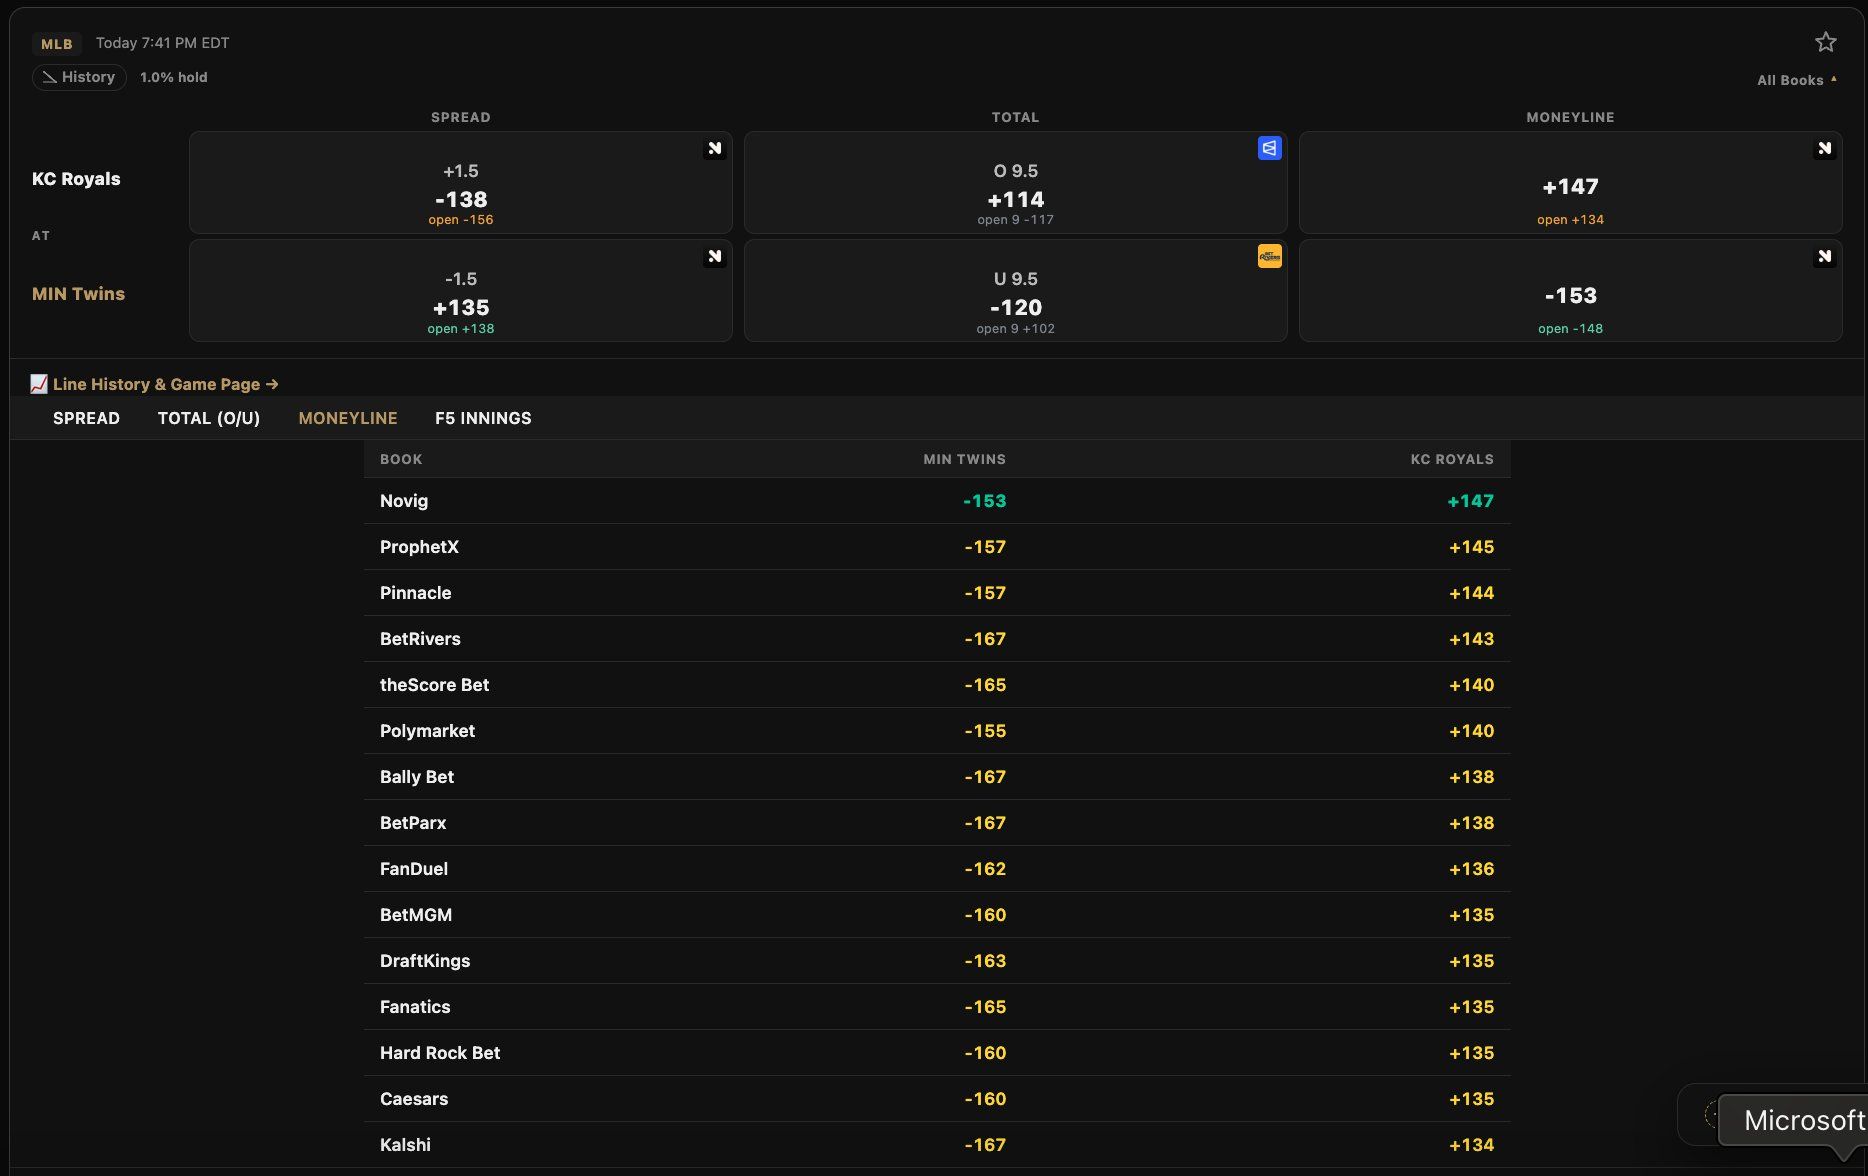Click the MLB league badge
This screenshot has height=1176, width=1868.
(x=57, y=44)
